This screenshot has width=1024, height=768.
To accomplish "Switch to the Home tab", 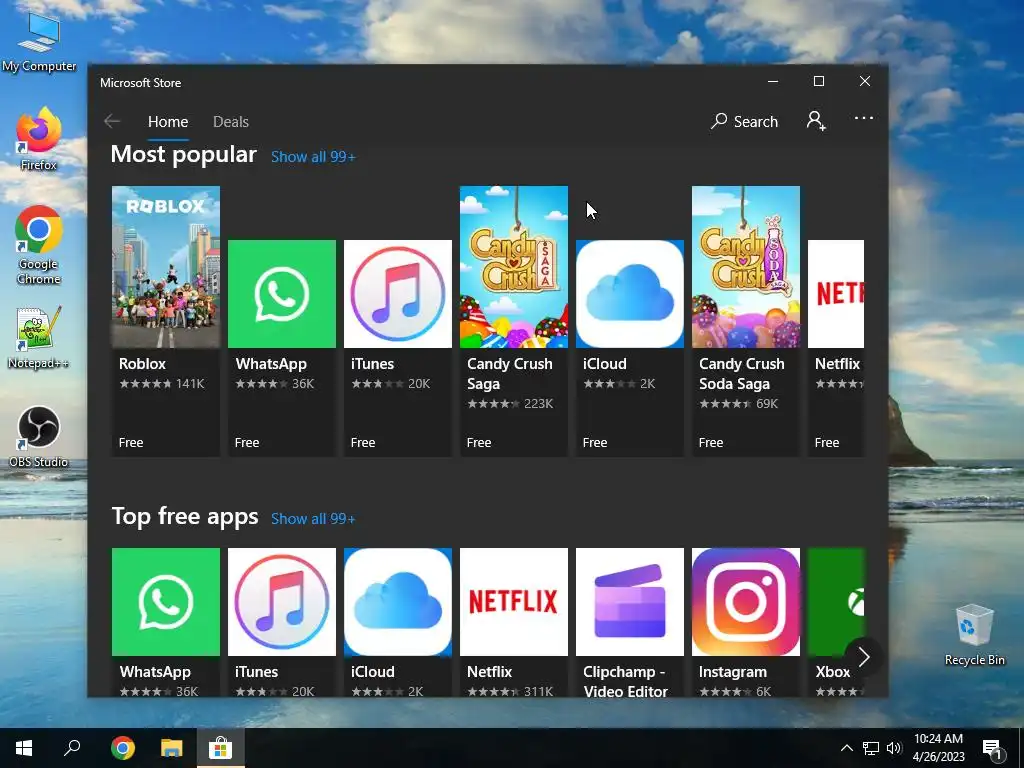I will (x=168, y=121).
